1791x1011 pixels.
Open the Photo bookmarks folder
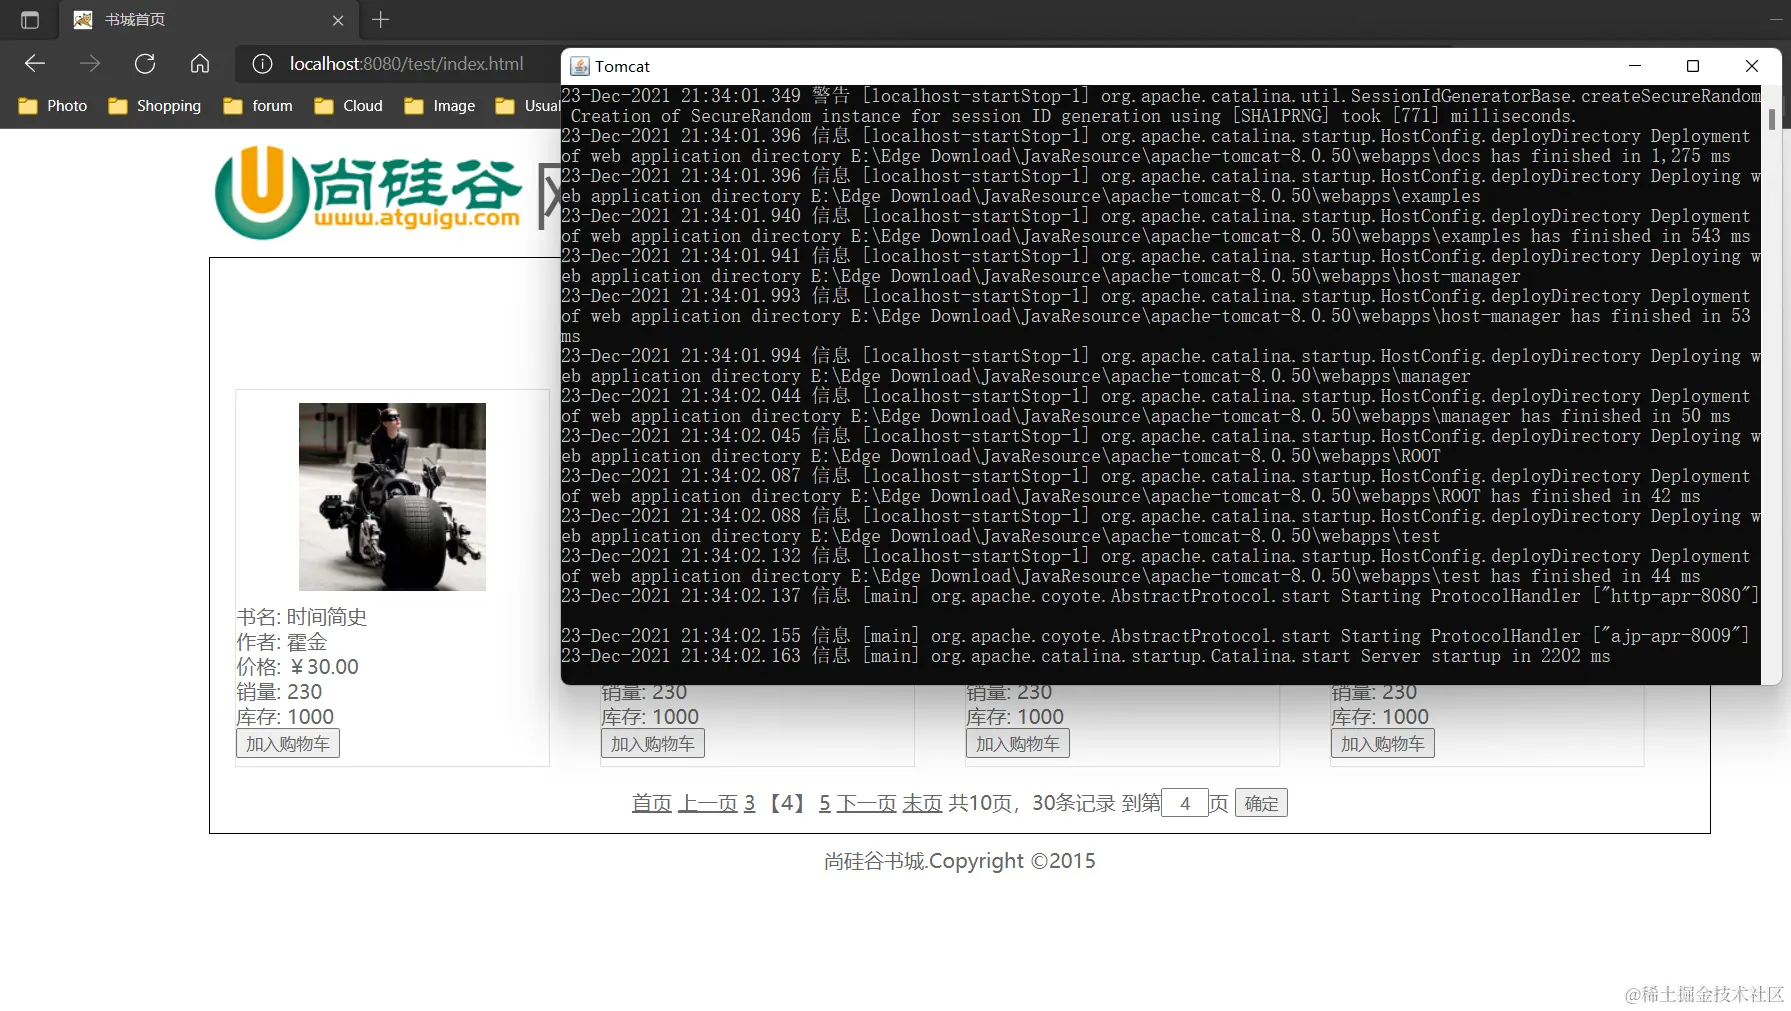pos(52,105)
